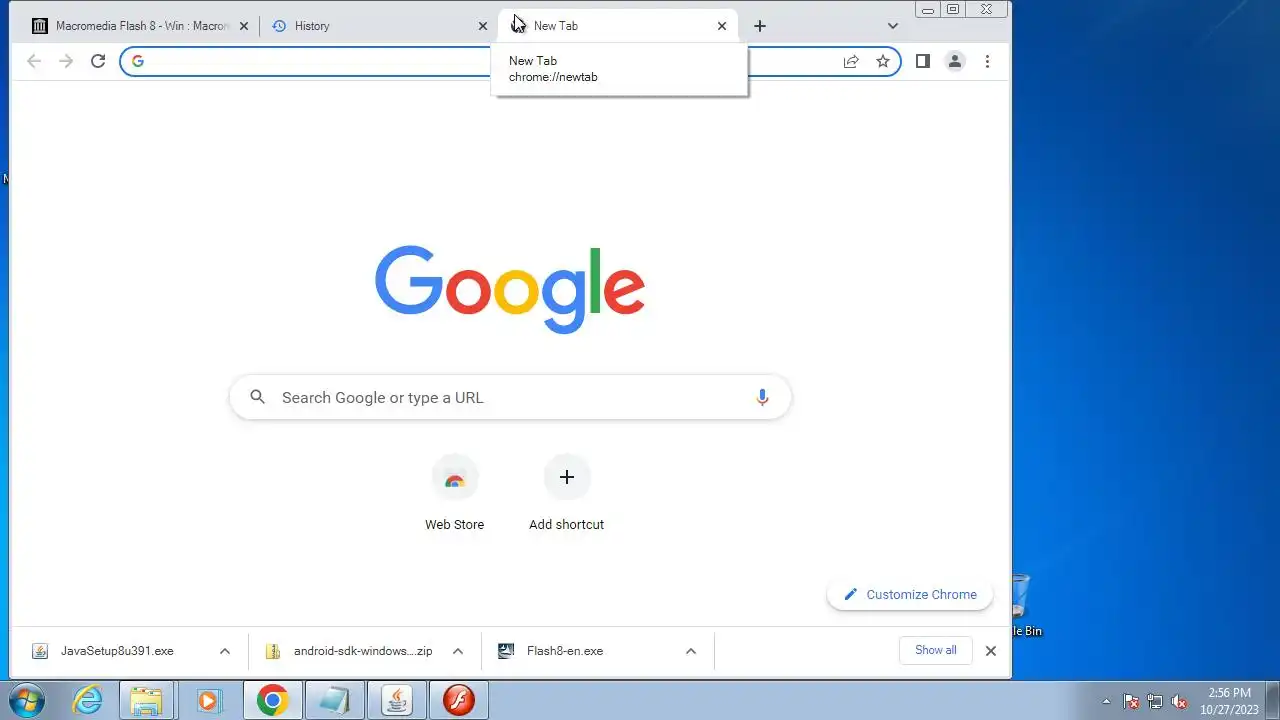
Task: Click the volume muted tray icon
Action: (x=1179, y=701)
